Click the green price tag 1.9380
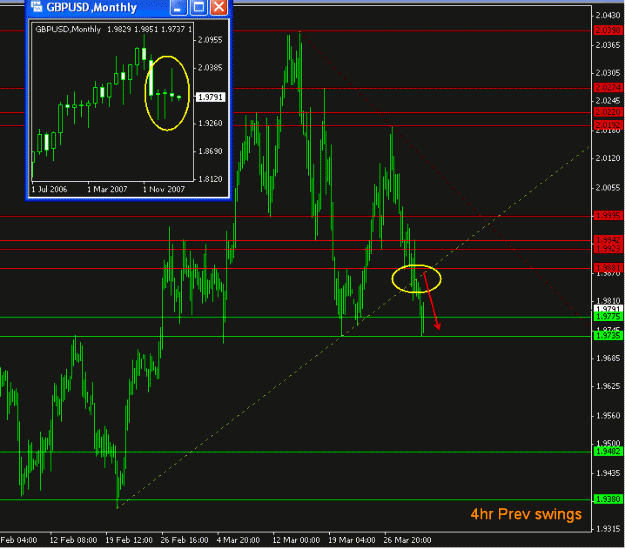The height and width of the screenshot is (549, 625). pos(608,499)
